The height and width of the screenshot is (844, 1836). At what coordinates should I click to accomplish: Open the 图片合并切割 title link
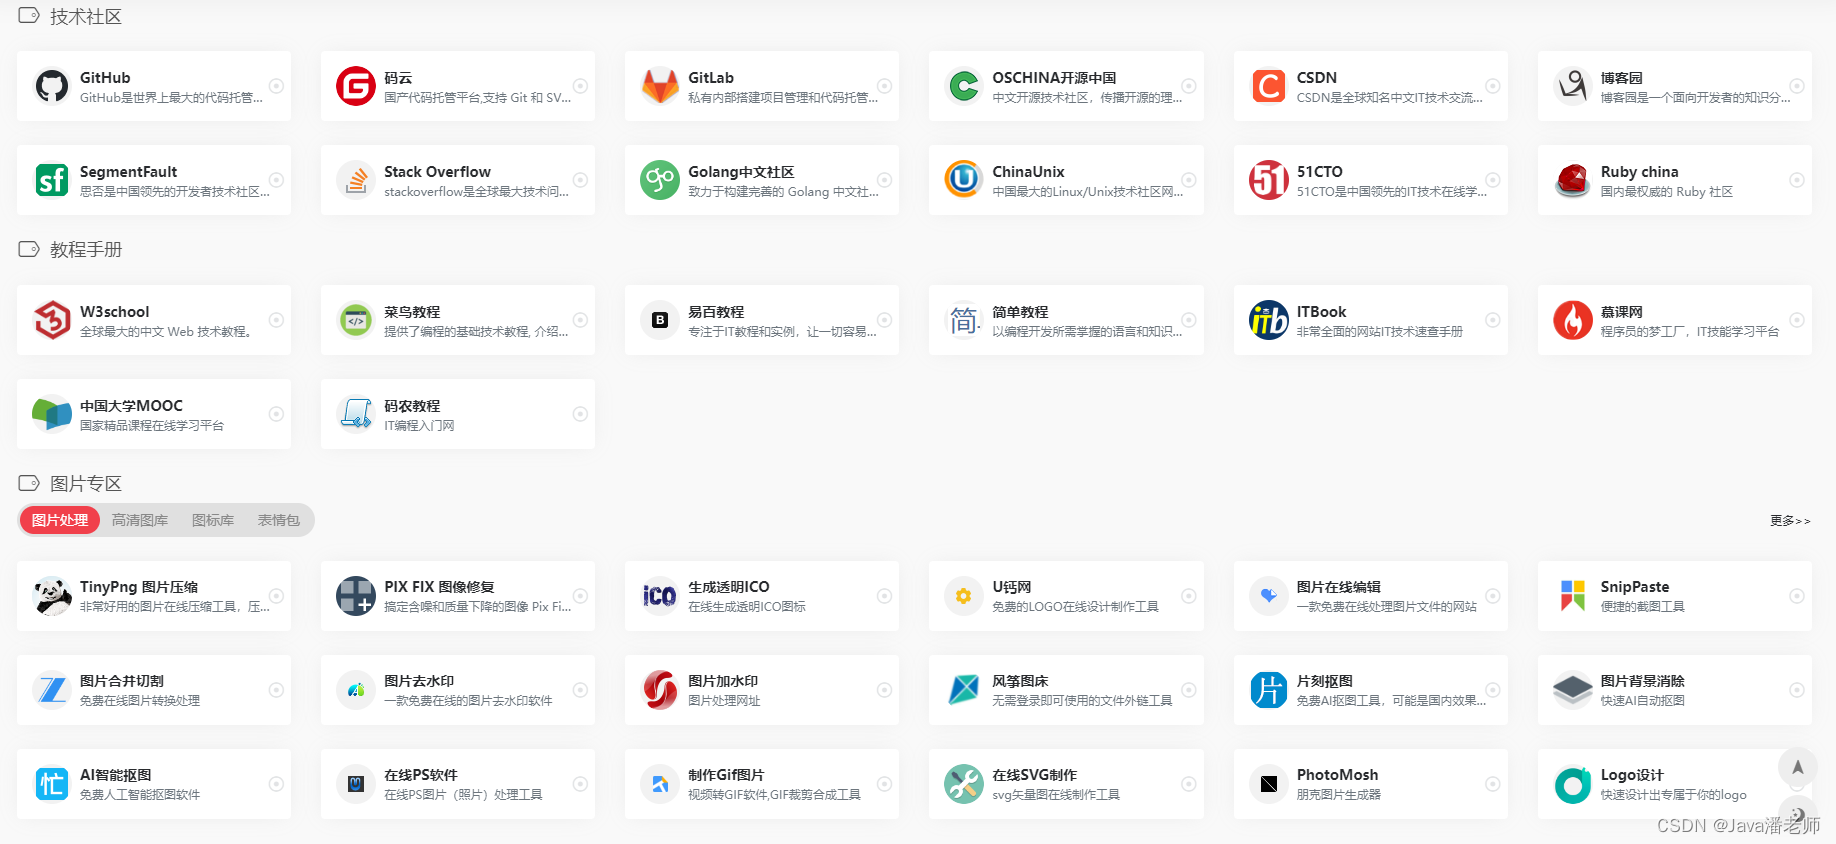click(122, 681)
